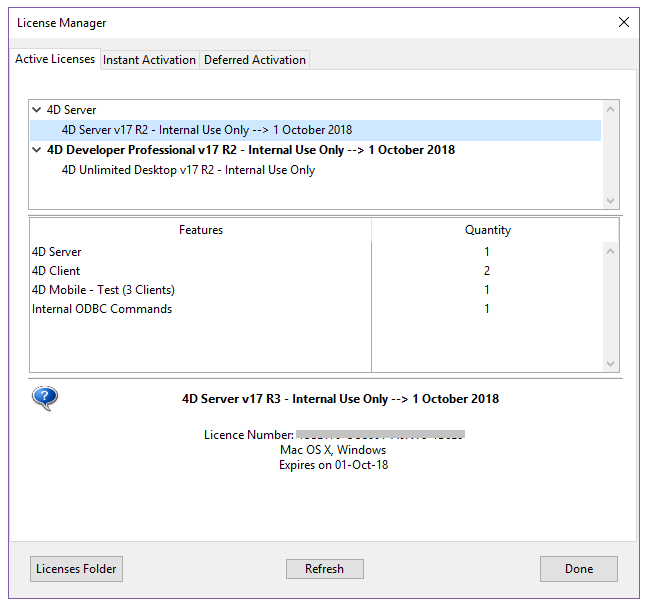Switch to the Instant Activation tab
Image resolution: width=650 pixels, height=609 pixels.
[149, 60]
